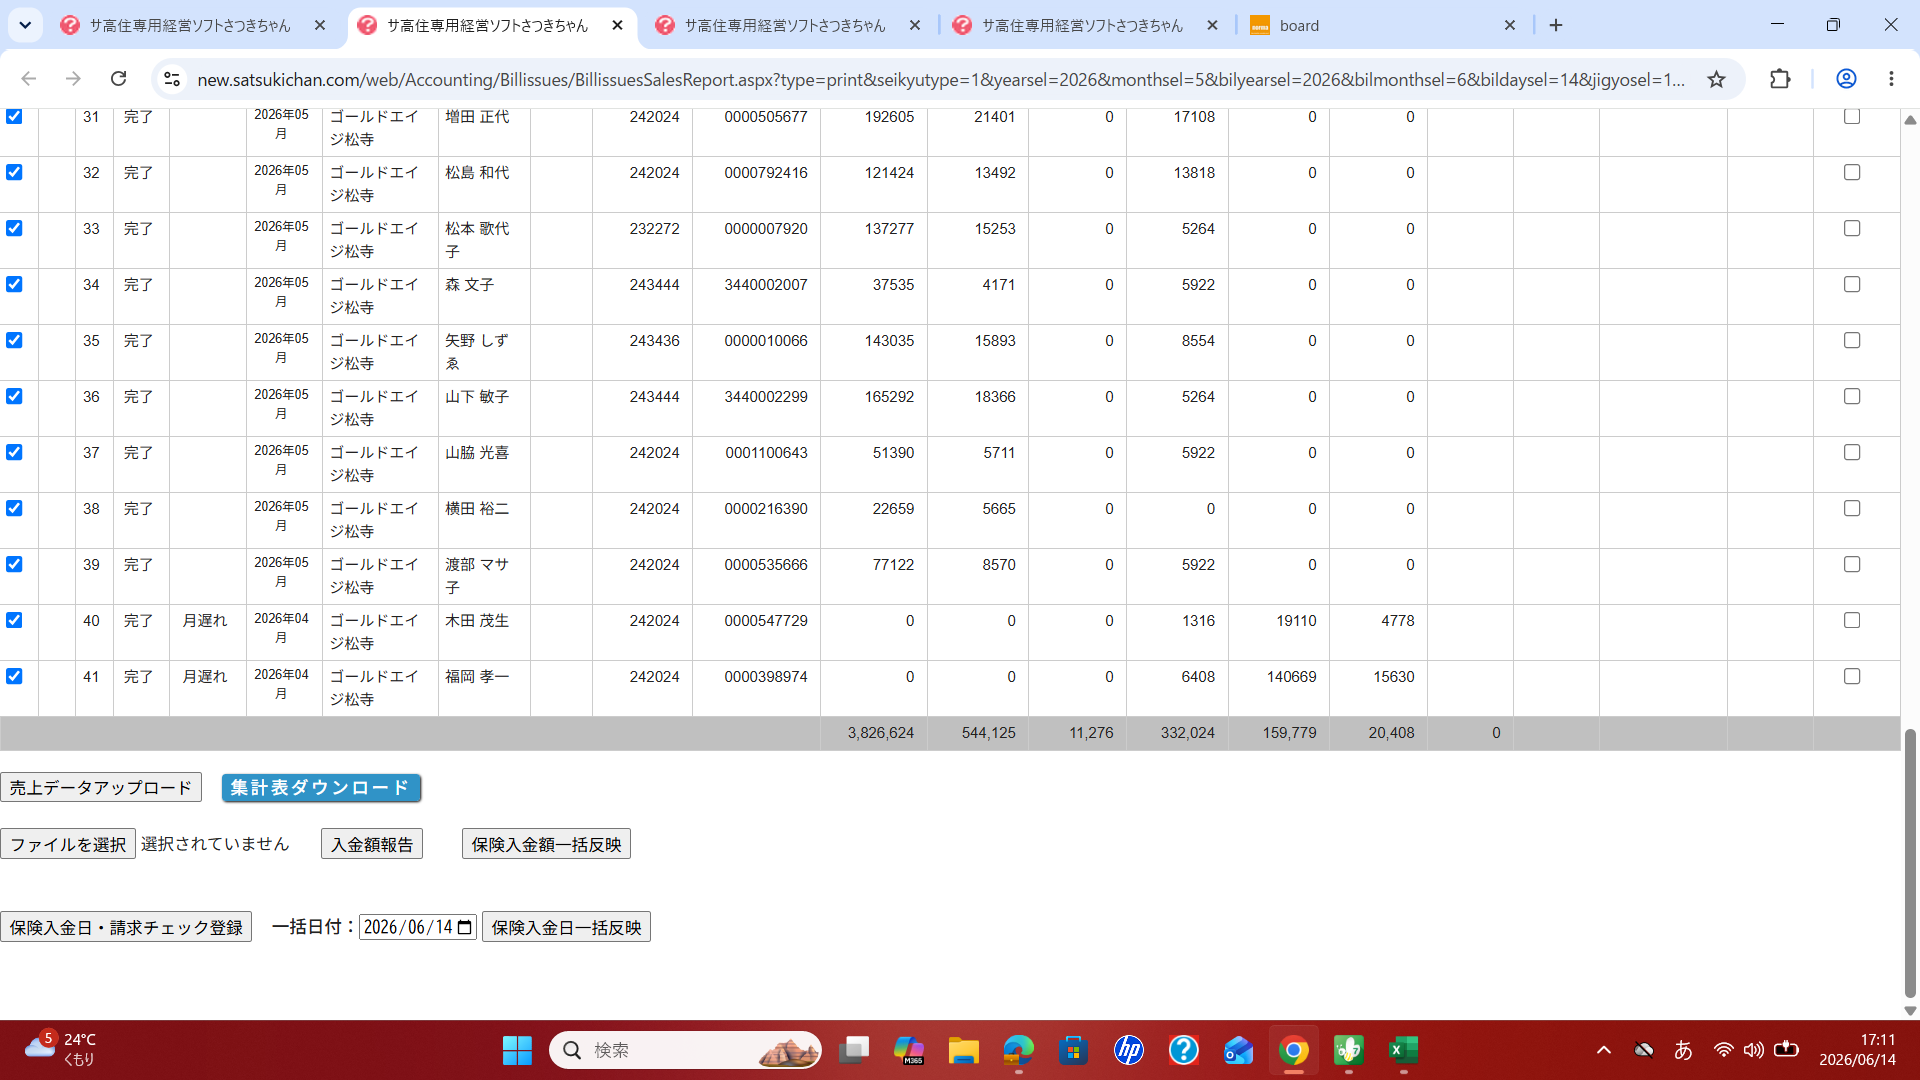Screen dimensions: 1920x1080
Task: Open Microsoft Store from the taskbar
Action: [x=1074, y=1050]
